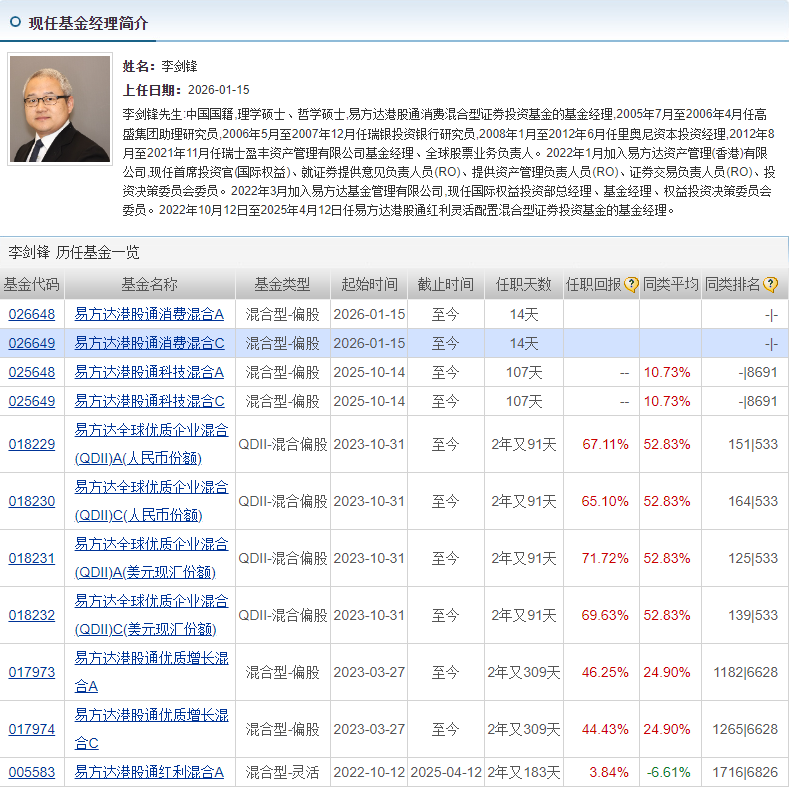Click the end date 2025-04-12
Image resolution: width=792 pixels, height=800 pixels.
point(446,772)
